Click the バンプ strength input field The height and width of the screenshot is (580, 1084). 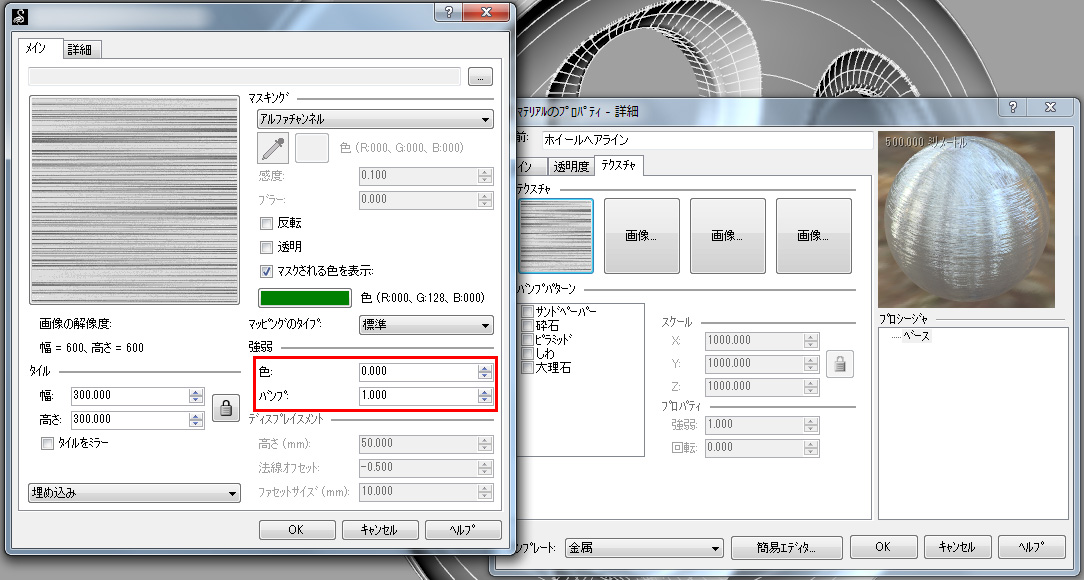point(418,395)
